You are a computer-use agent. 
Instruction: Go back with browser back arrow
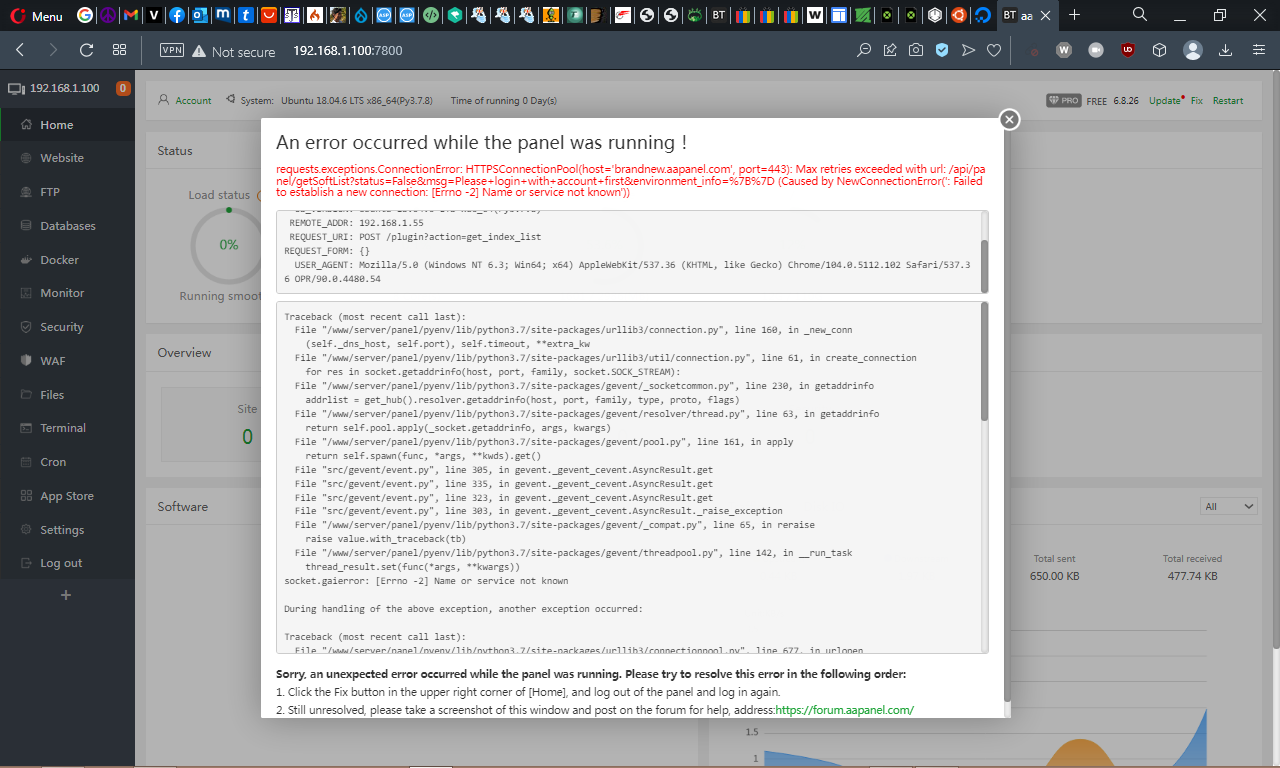click(x=20, y=50)
